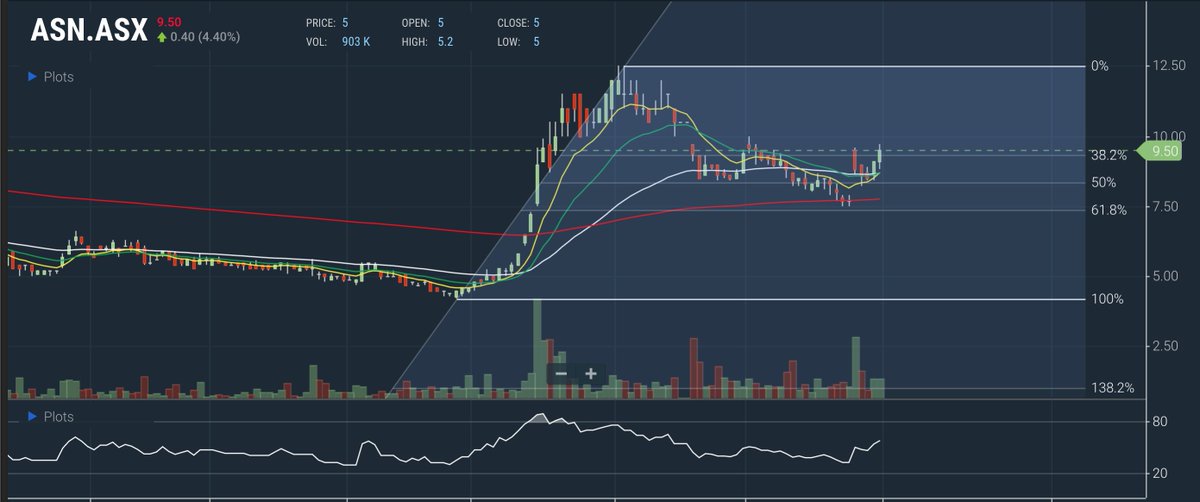Select the 50% Fibonacci level label
1200x502 pixels.
click(x=1103, y=183)
